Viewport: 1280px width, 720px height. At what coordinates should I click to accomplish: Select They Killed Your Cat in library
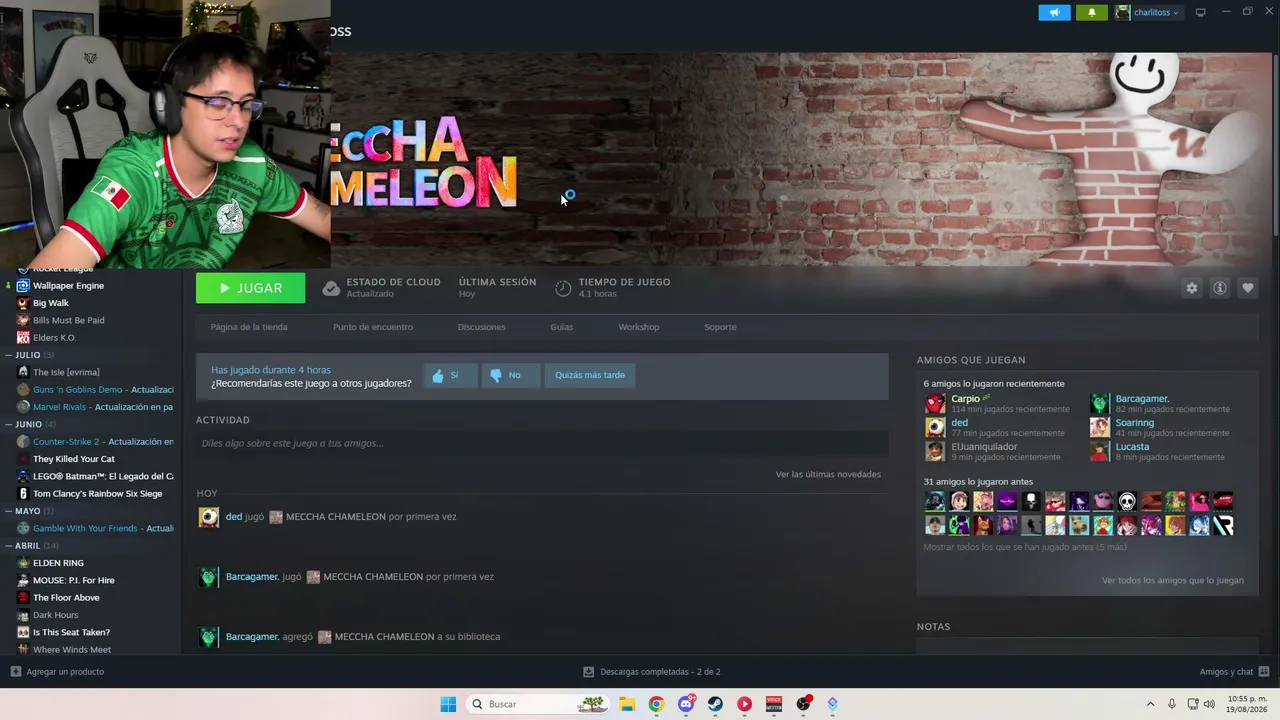coord(74,459)
